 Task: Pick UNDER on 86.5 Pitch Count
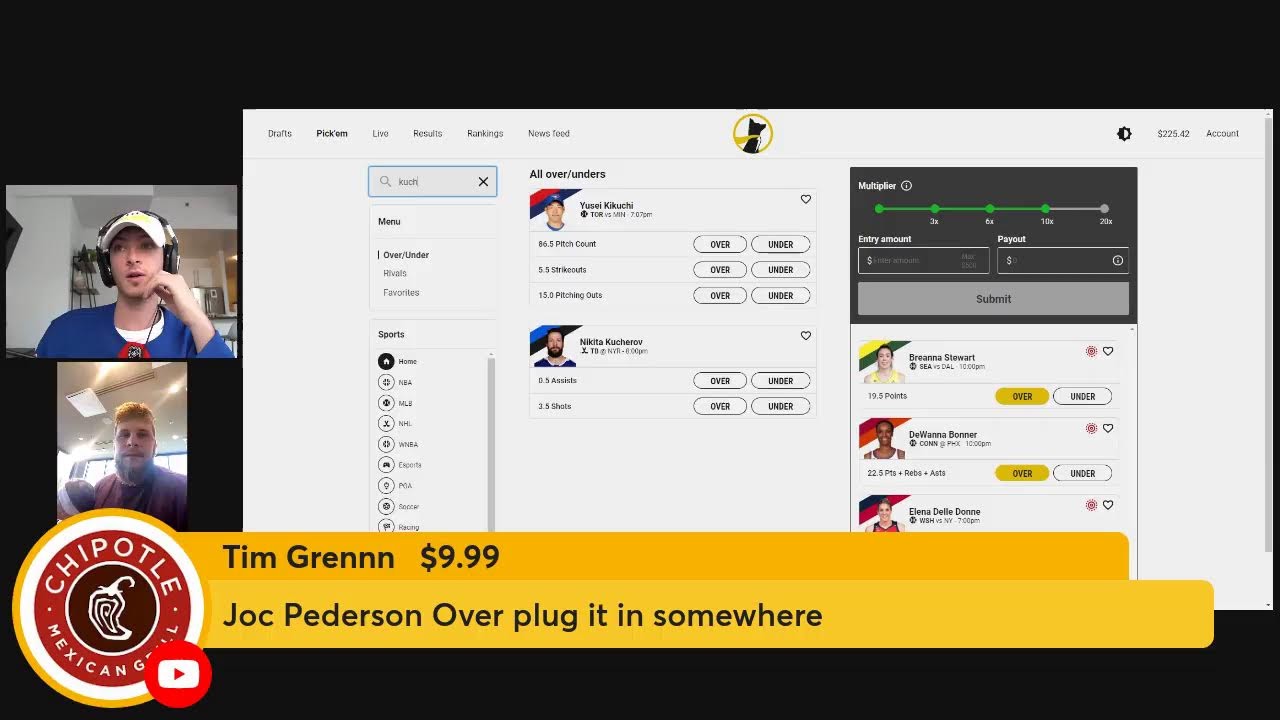pyautogui.click(x=781, y=244)
